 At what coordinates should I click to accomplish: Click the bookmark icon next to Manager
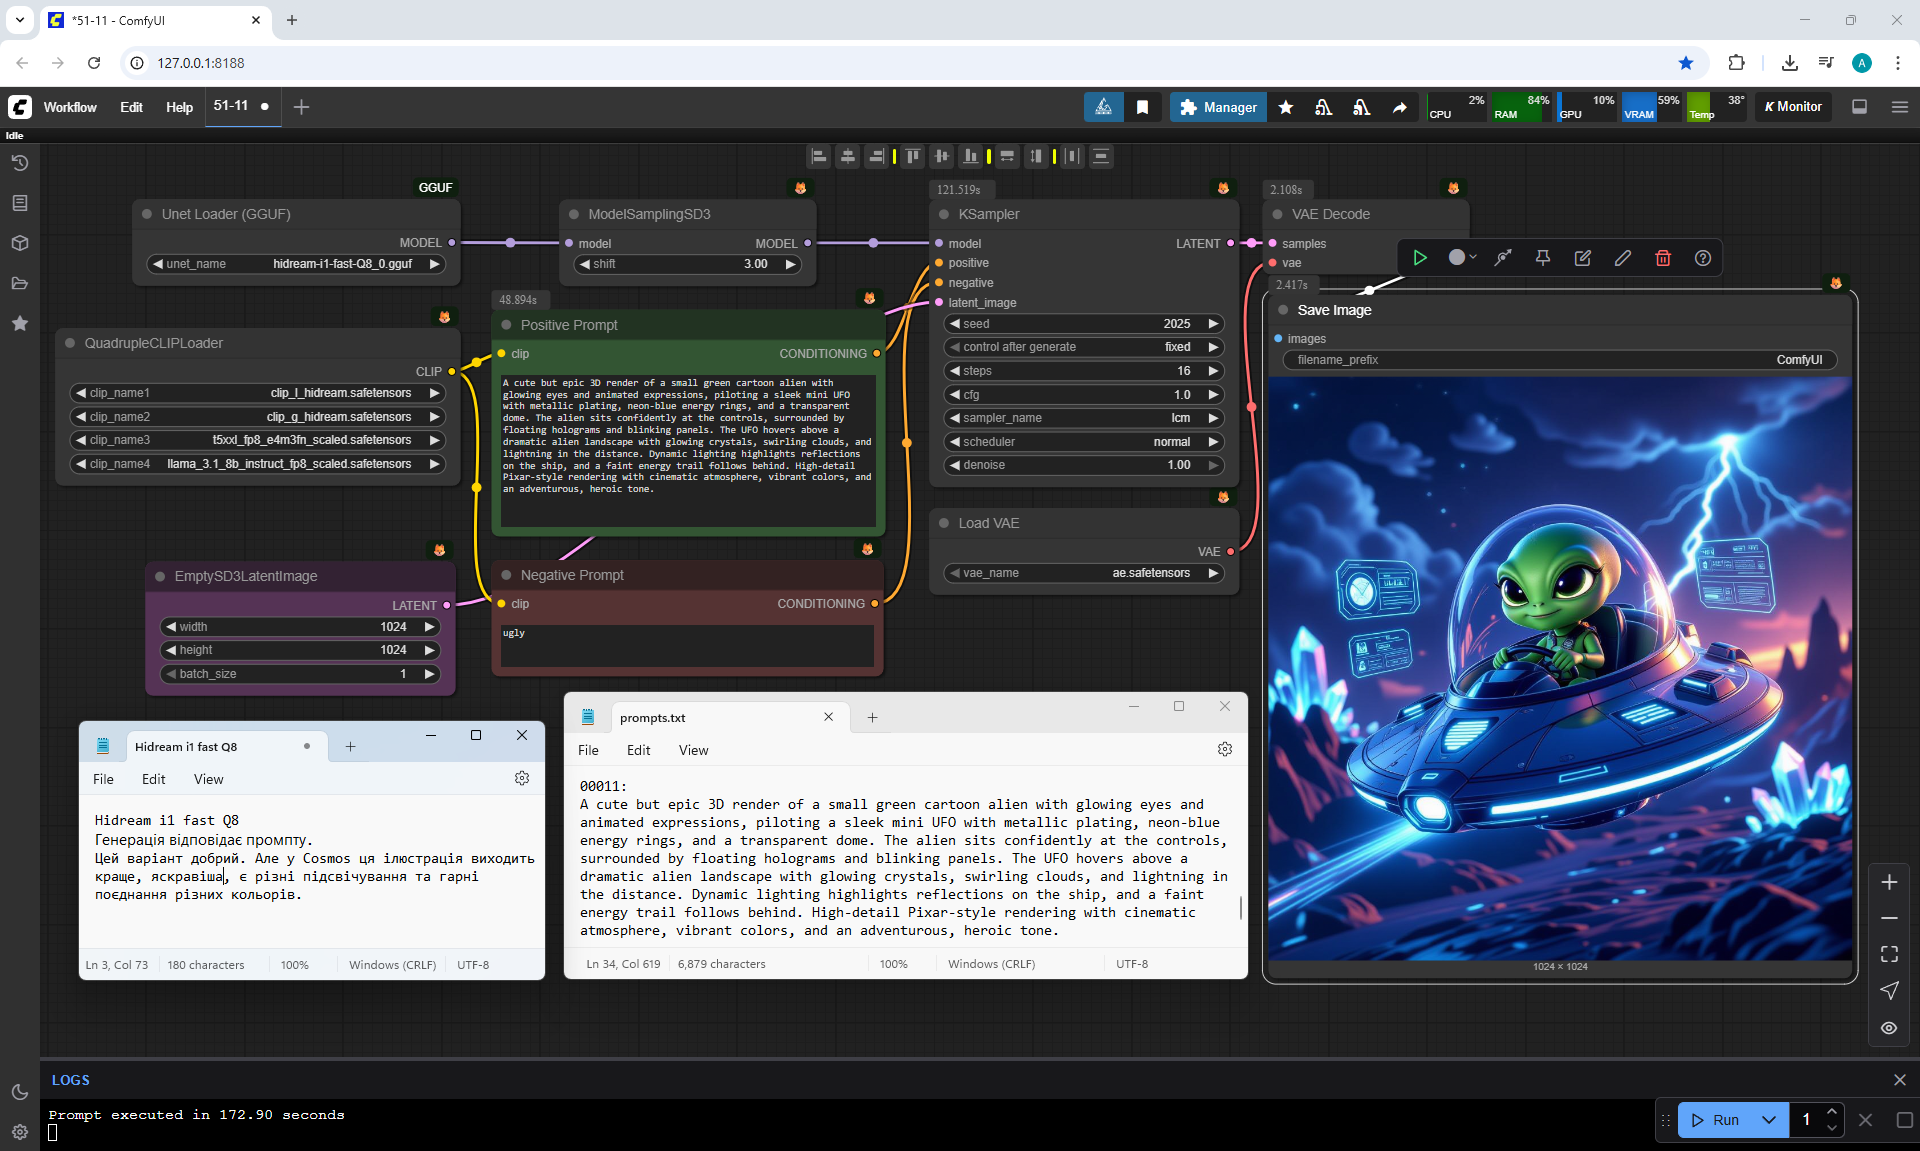click(x=1142, y=107)
